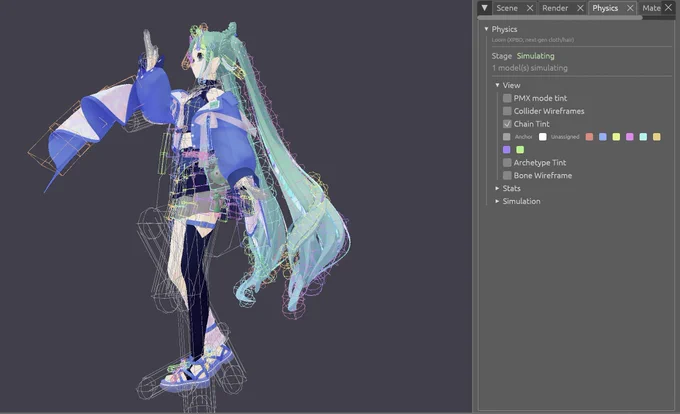Enable the Archetype Tint checkbox
680x414 pixels.
point(507,163)
